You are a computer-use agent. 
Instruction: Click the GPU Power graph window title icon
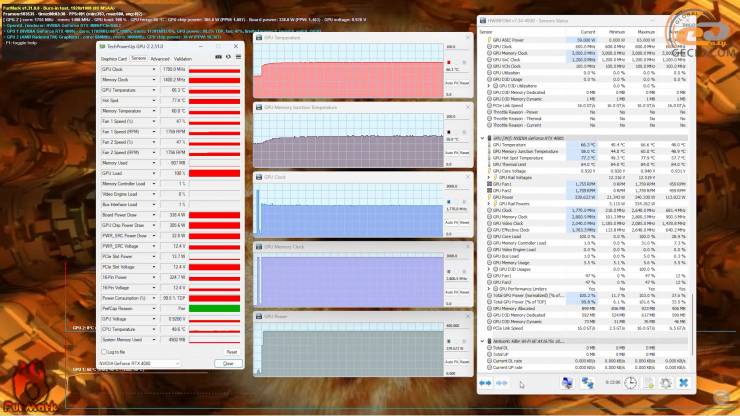click(x=259, y=316)
